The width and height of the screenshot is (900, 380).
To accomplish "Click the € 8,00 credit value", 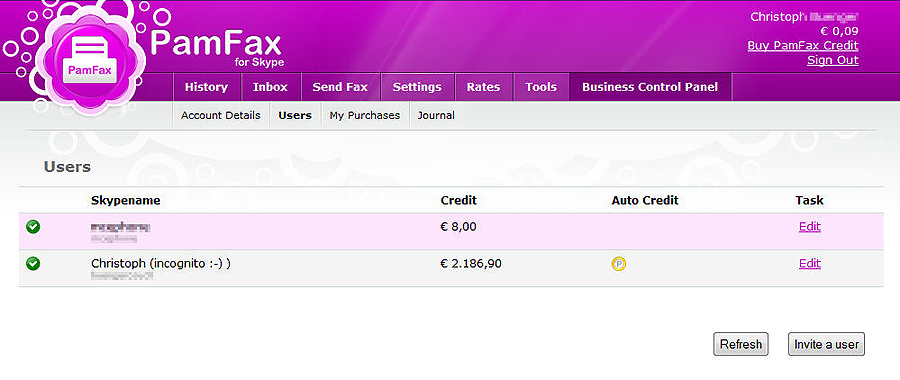I will pyautogui.click(x=458, y=227).
